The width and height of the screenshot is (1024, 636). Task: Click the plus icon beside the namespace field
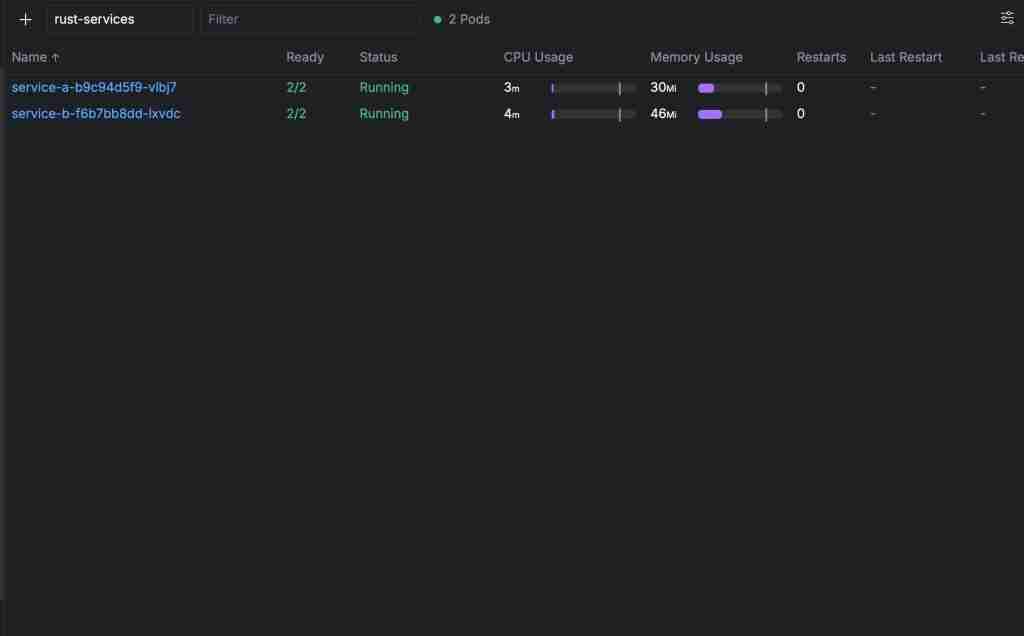(26, 19)
